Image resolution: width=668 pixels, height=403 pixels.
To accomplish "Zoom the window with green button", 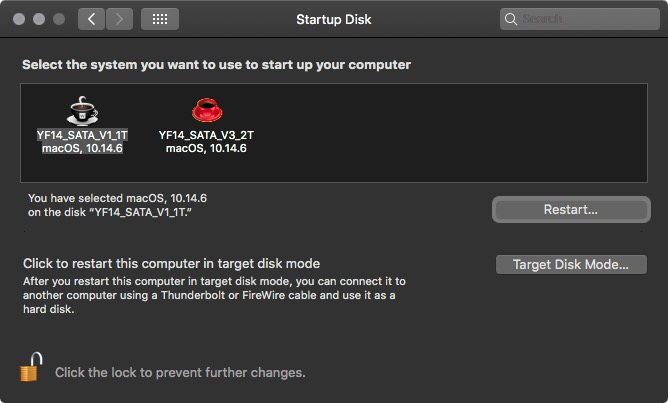I will (x=60, y=19).
